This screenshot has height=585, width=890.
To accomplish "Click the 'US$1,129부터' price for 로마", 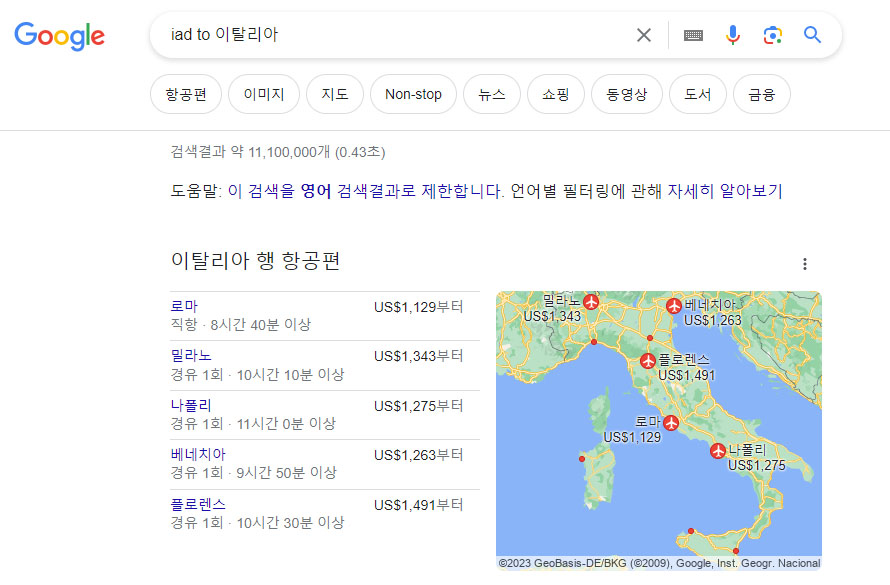I will (x=419, y=307).
